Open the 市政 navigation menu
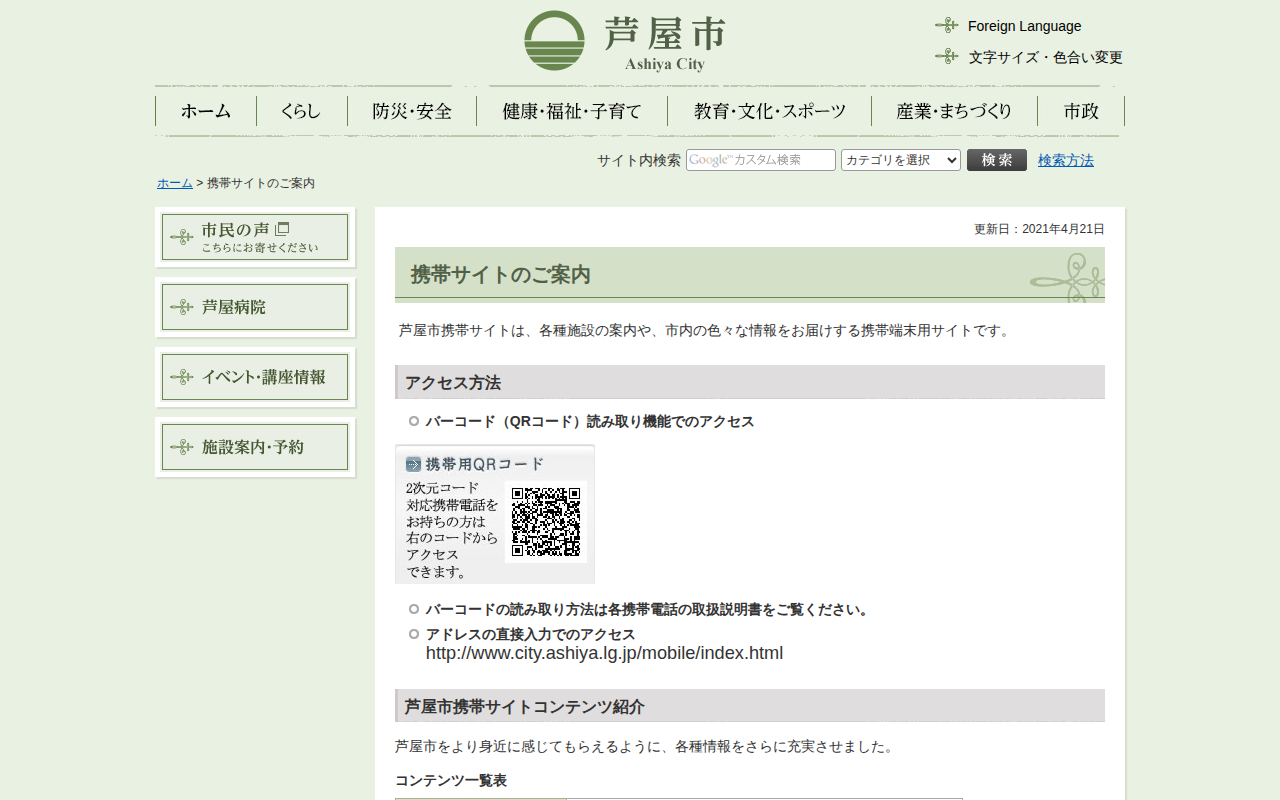 (1081, 111)
